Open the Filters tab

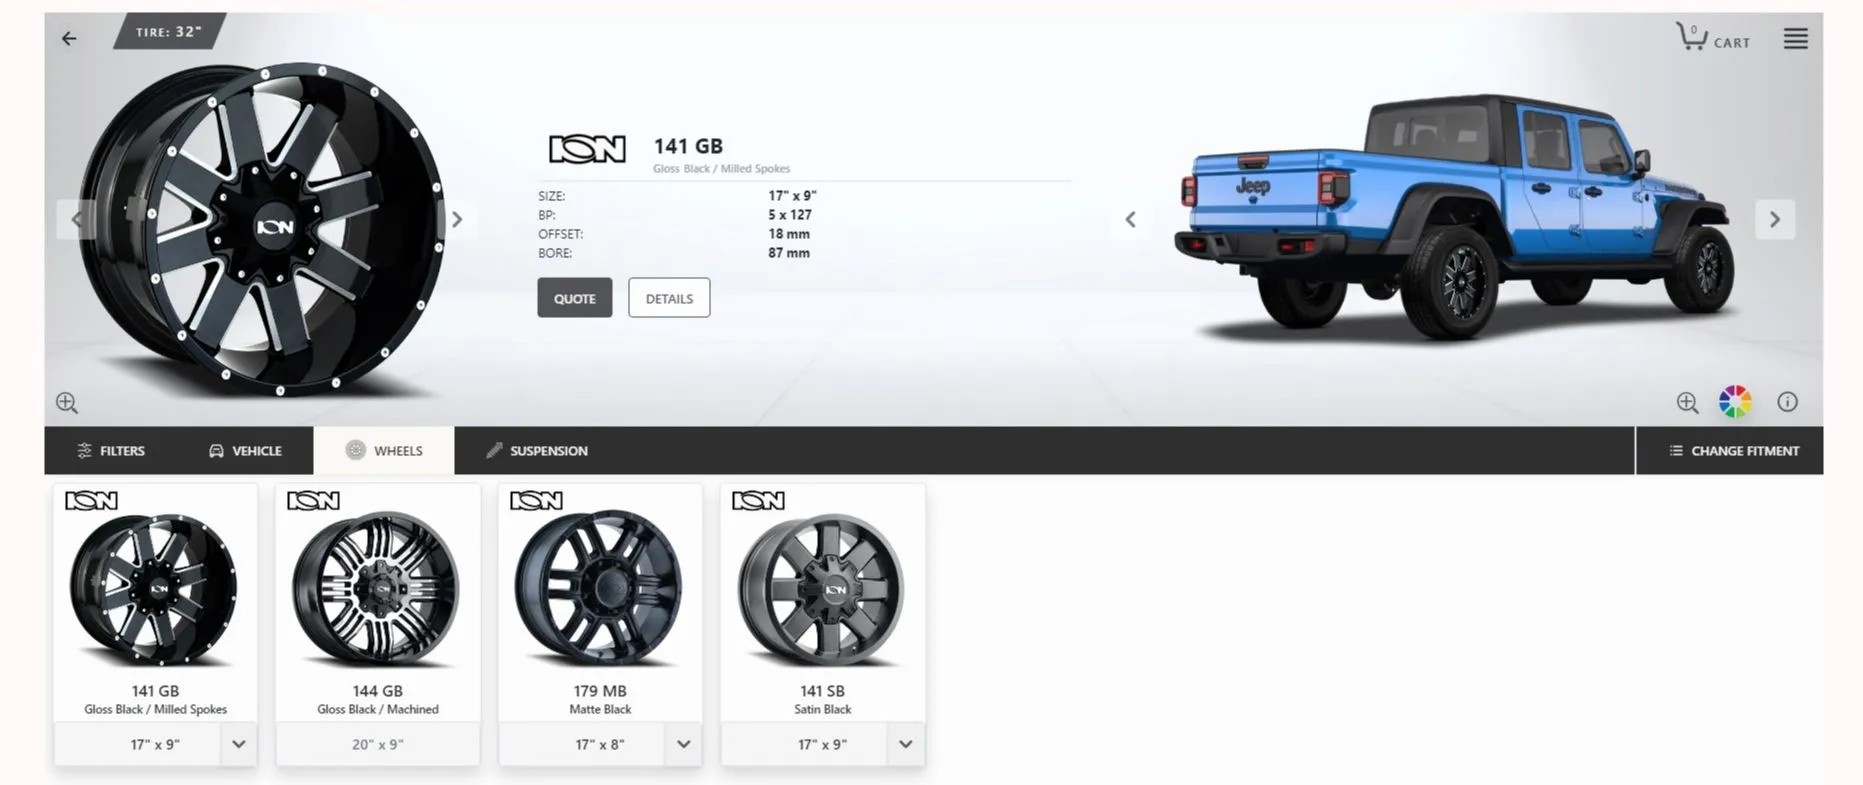click(x=111, y=451)
